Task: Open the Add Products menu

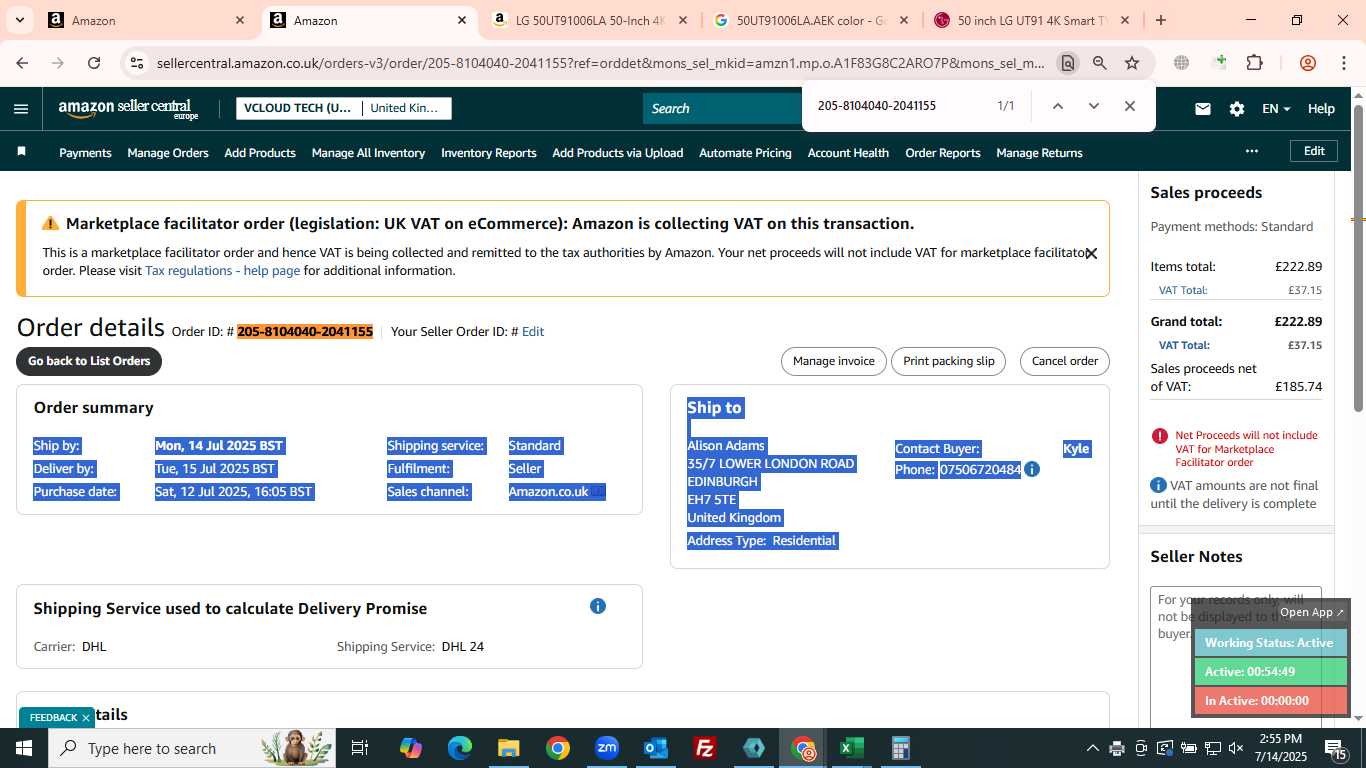Action: (x=260, y=153)
